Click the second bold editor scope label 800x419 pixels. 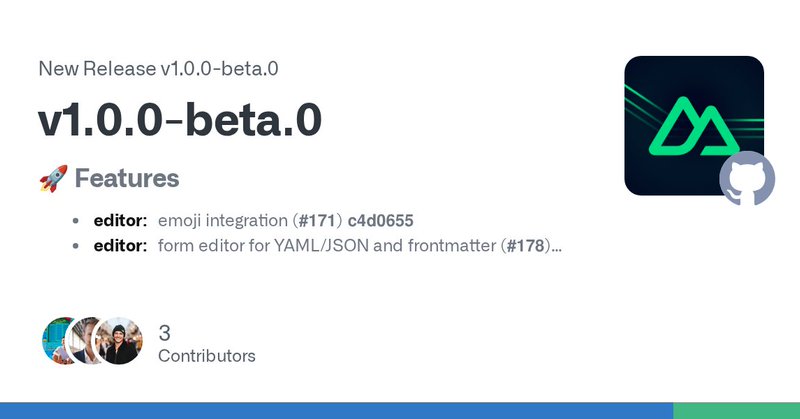click(120, 245)
